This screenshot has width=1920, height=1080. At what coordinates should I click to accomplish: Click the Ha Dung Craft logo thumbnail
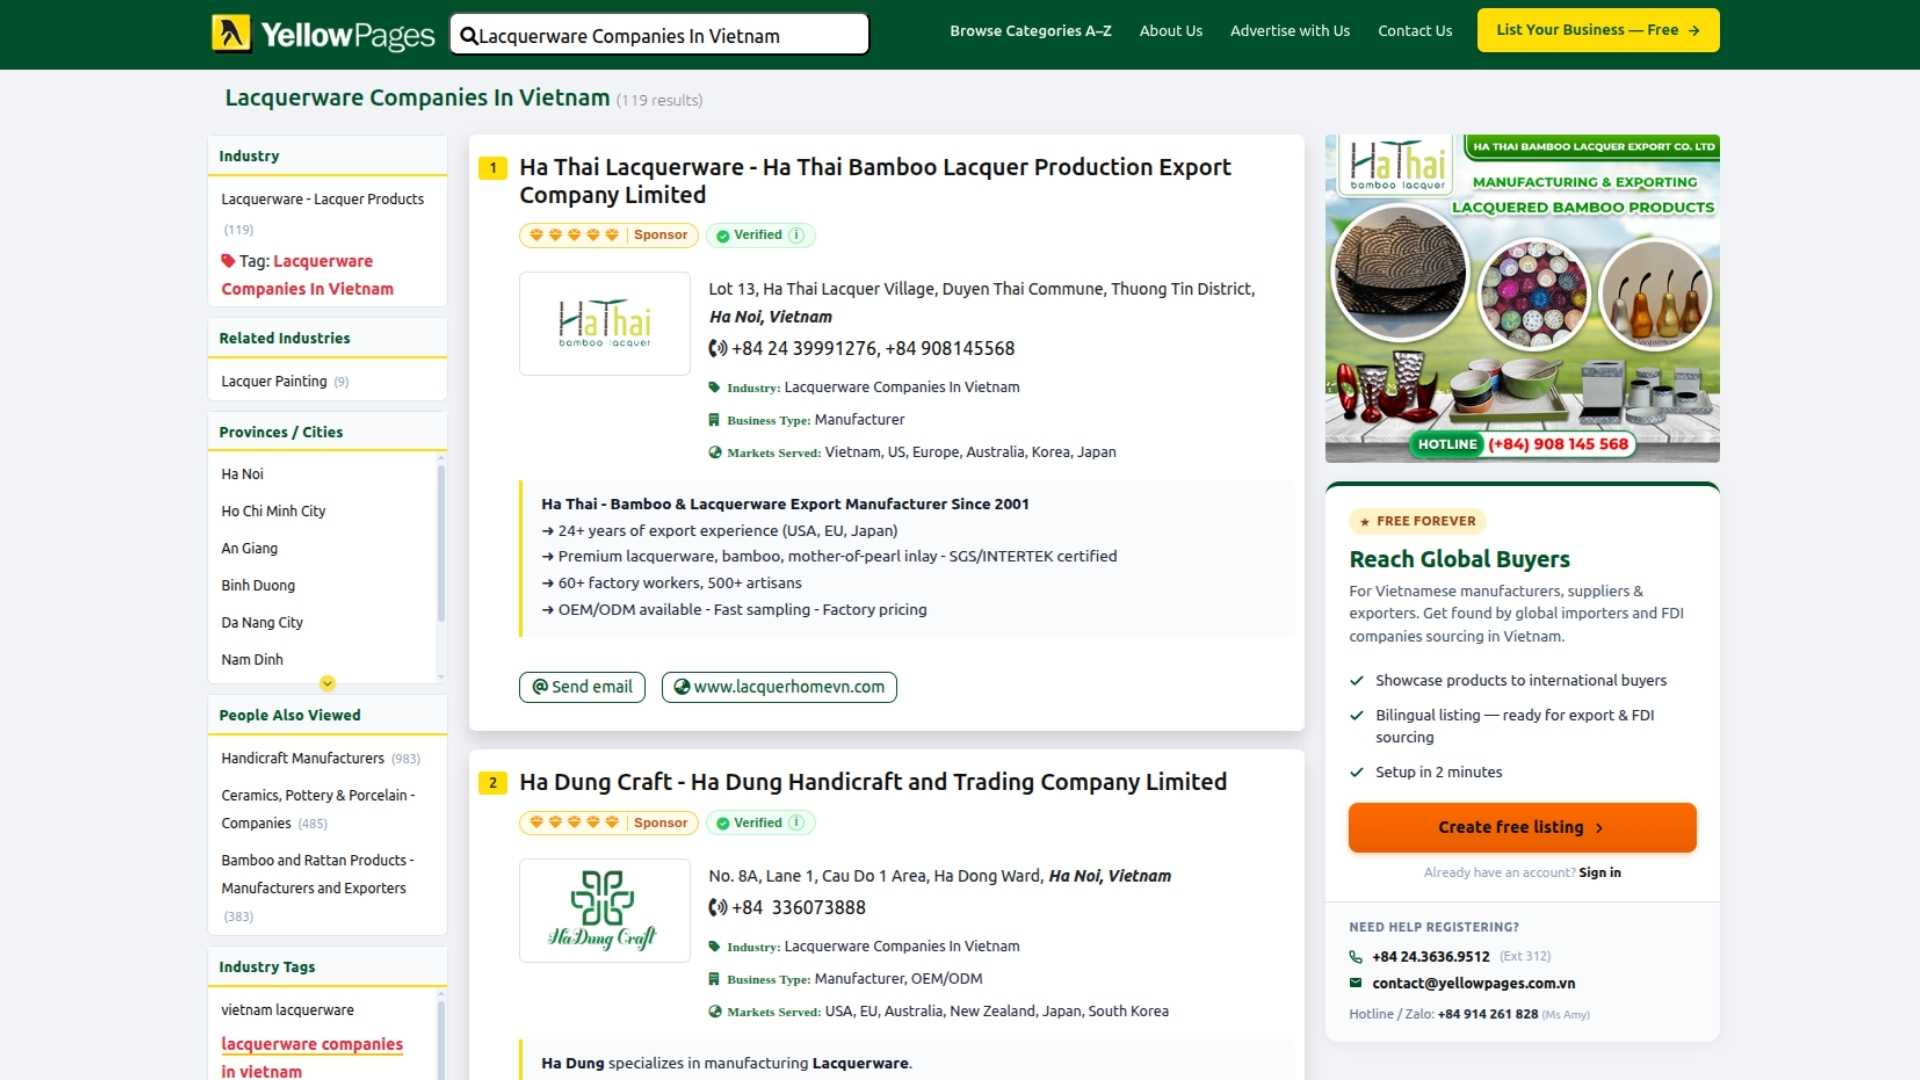pyautogui.click(x=605, y=911)
